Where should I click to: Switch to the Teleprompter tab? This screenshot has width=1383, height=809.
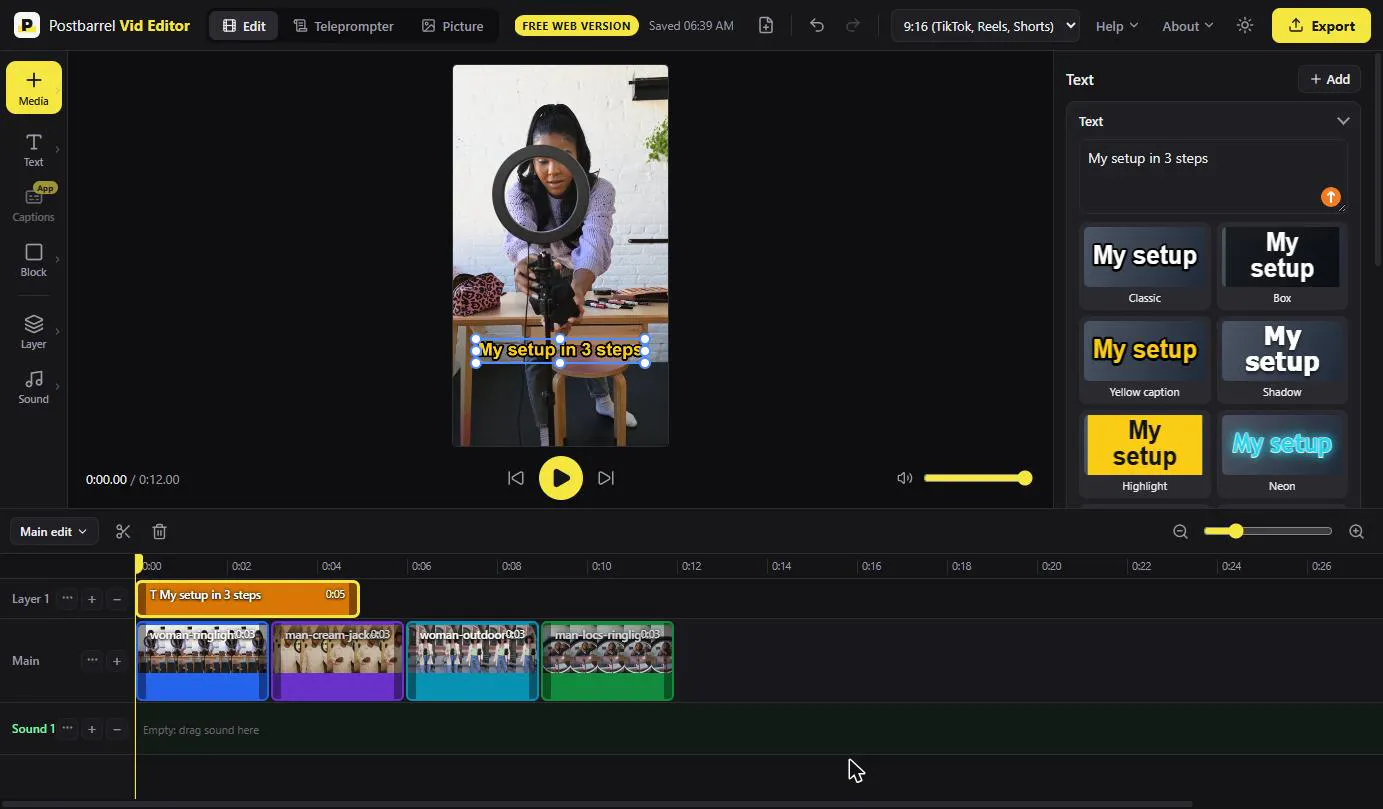[344, 26]
